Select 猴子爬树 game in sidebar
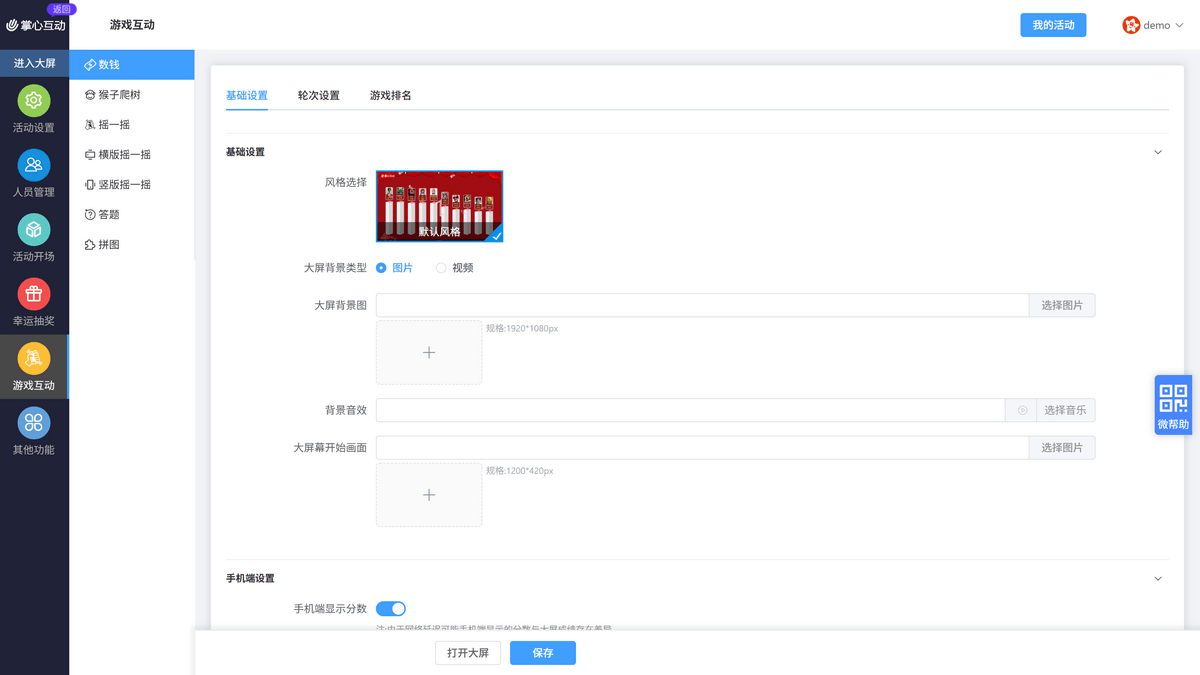The height and width of the screenshot is (675, 1200). [x=132, y=95]
